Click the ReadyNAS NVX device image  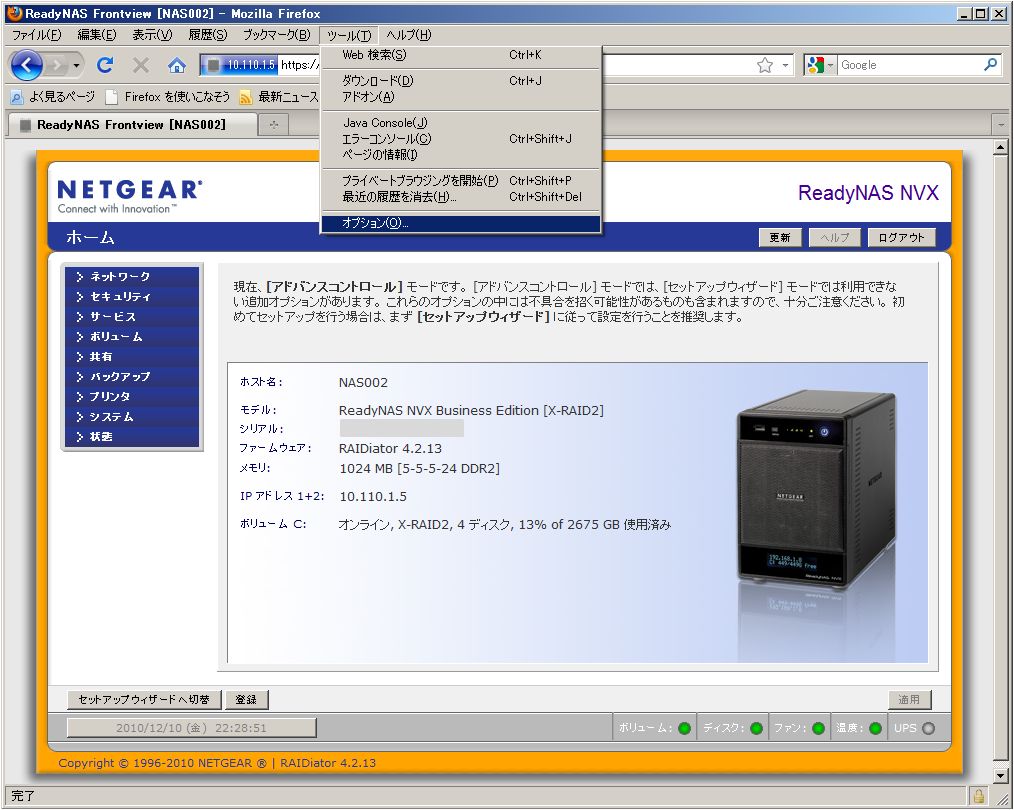click(817, 490)
